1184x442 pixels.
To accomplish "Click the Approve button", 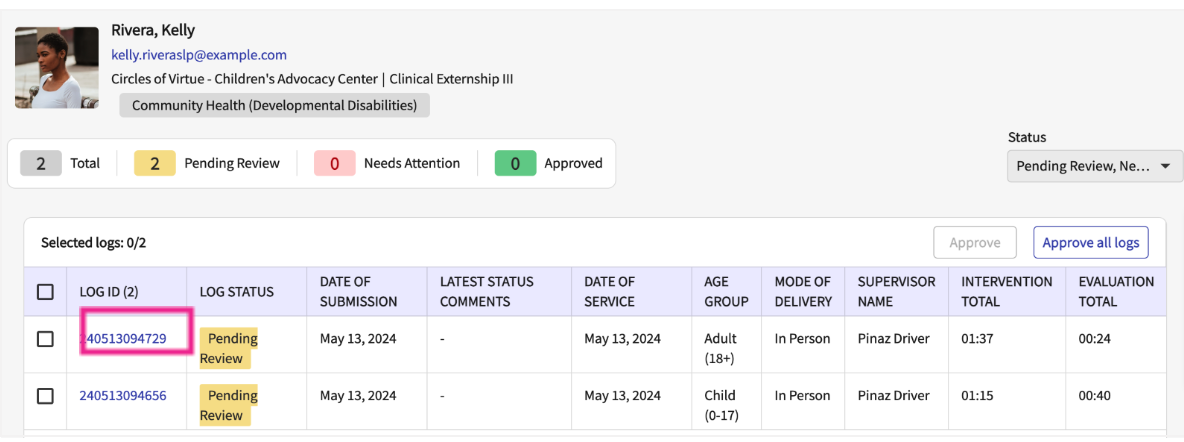I will coord(974,243).
